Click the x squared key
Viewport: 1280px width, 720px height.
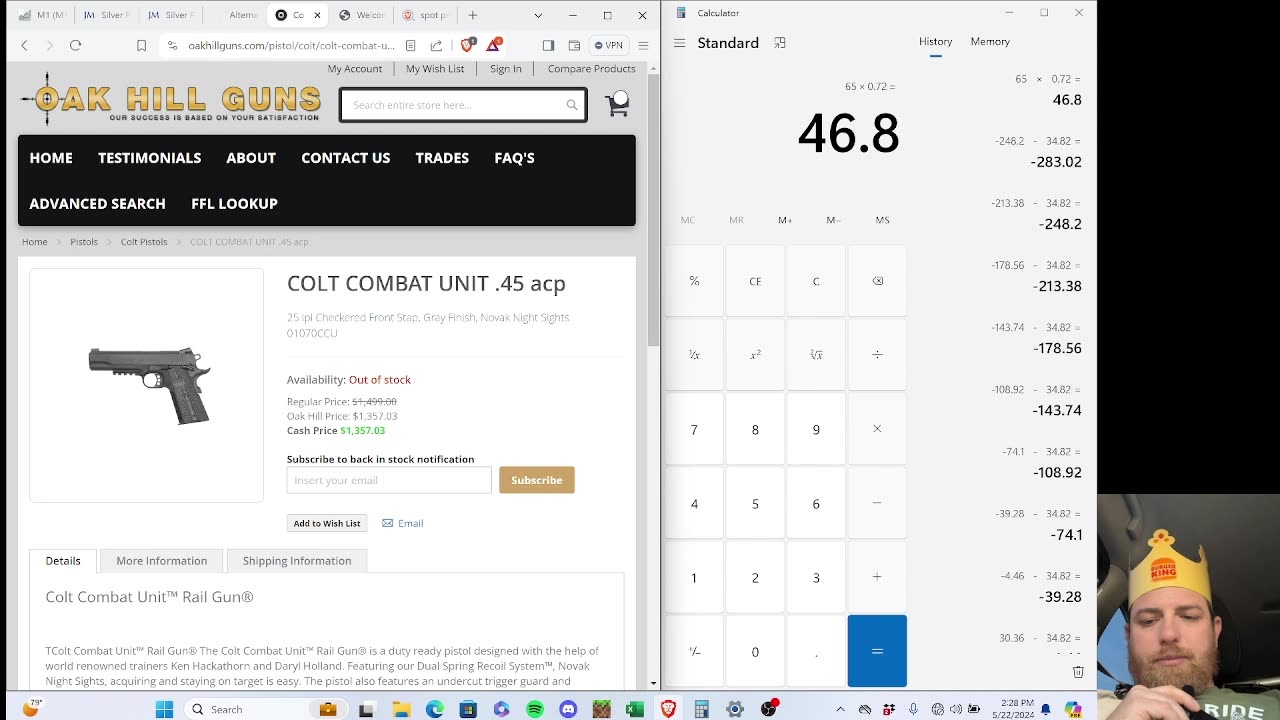coord(755,355)
